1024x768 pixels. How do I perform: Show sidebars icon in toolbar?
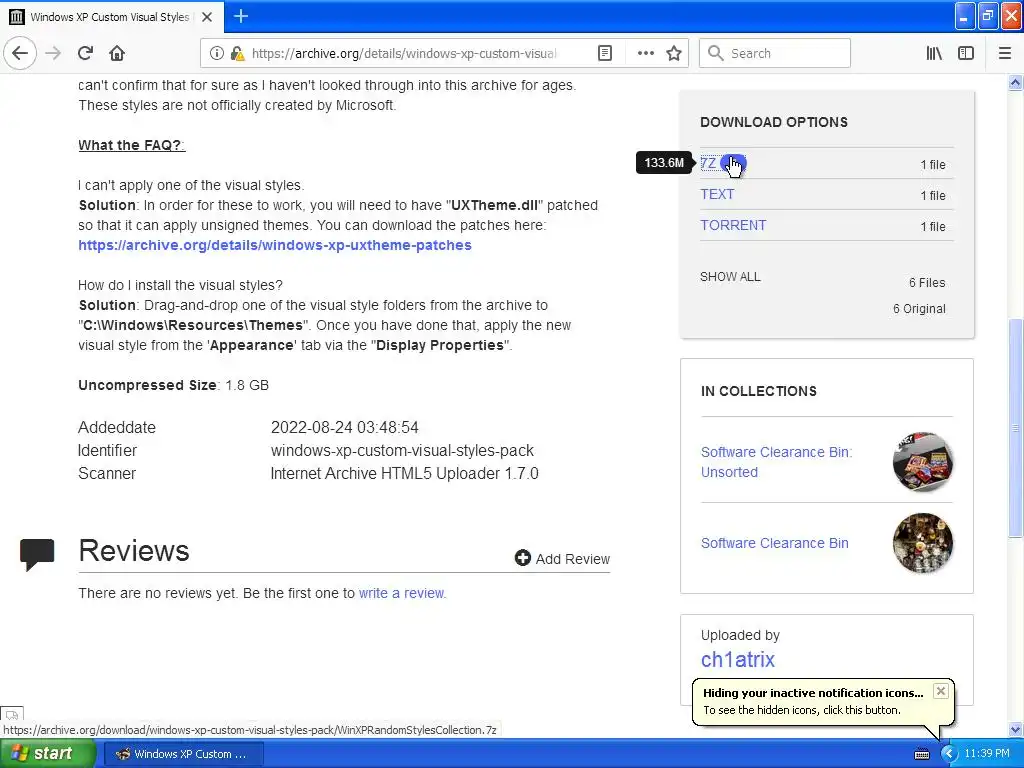(x=966, y=54)
